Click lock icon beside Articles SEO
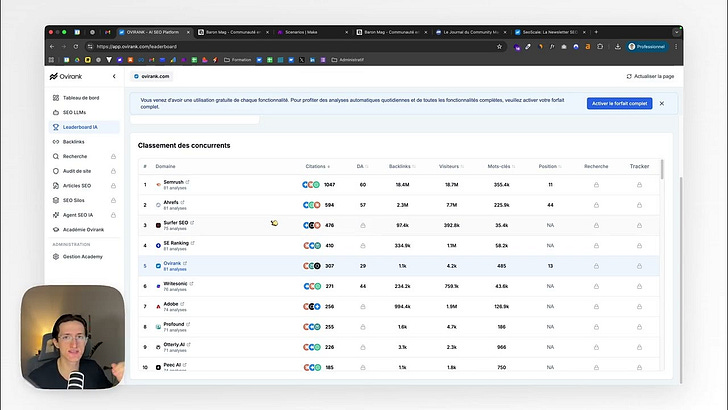 [113, 186]
